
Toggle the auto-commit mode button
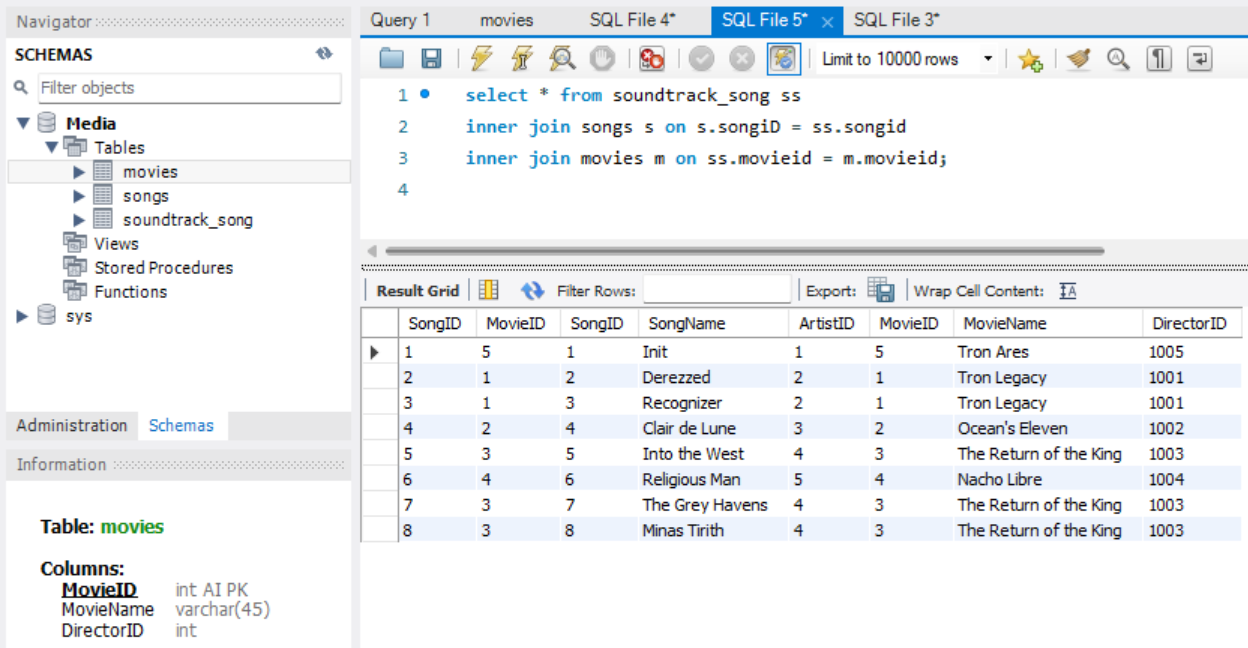click(783, 59)
